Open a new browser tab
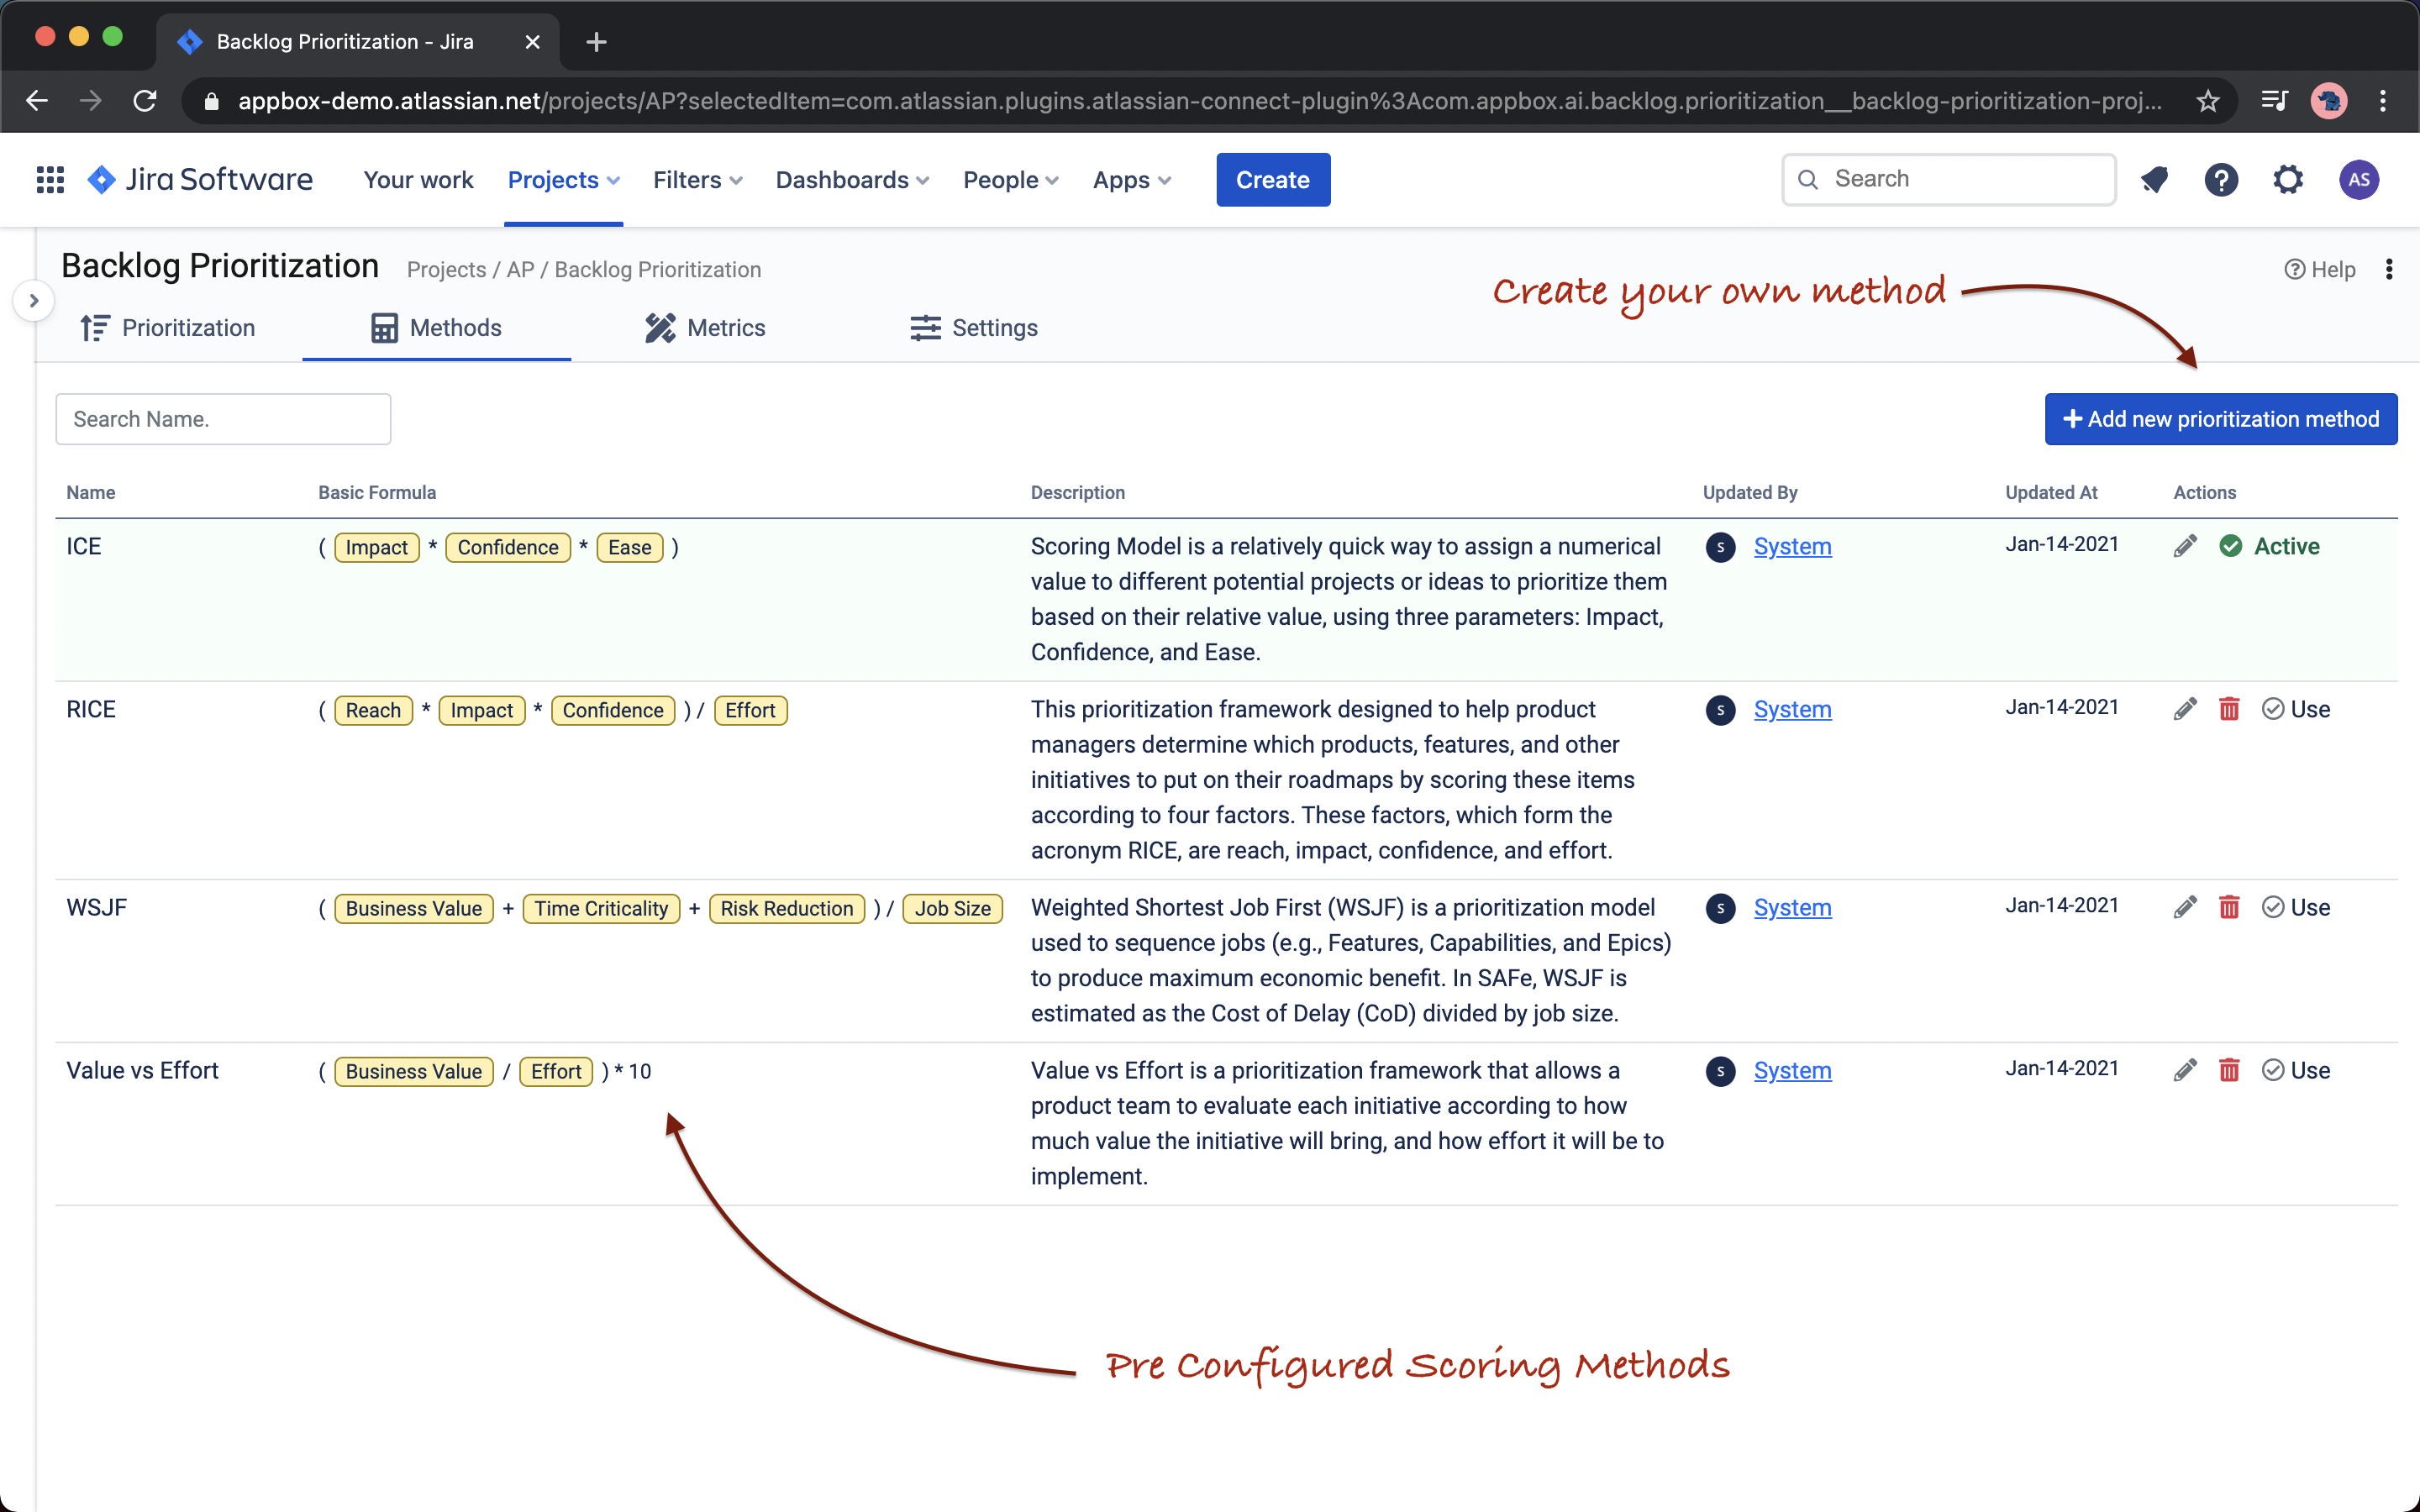Screen dimensions: 2420x1512 point(596,42)
